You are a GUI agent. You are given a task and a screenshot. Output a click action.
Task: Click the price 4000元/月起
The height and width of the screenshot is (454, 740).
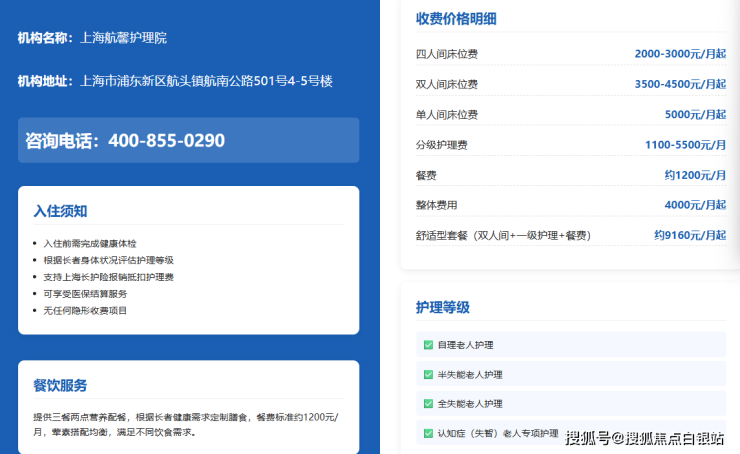[696, 205]
